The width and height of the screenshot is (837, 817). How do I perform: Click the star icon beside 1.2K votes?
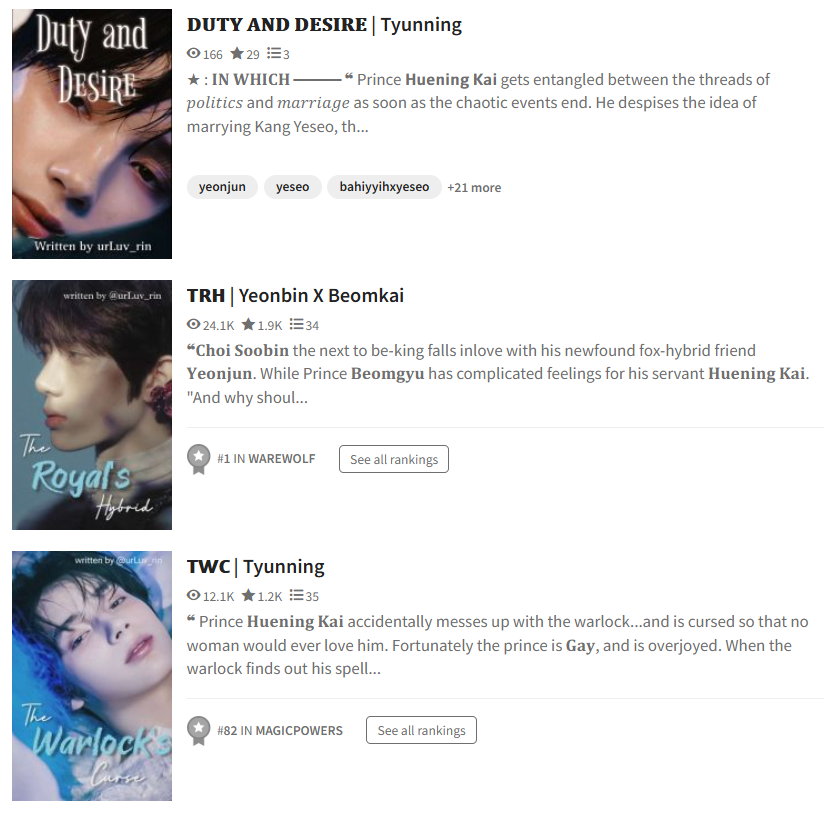248,596
